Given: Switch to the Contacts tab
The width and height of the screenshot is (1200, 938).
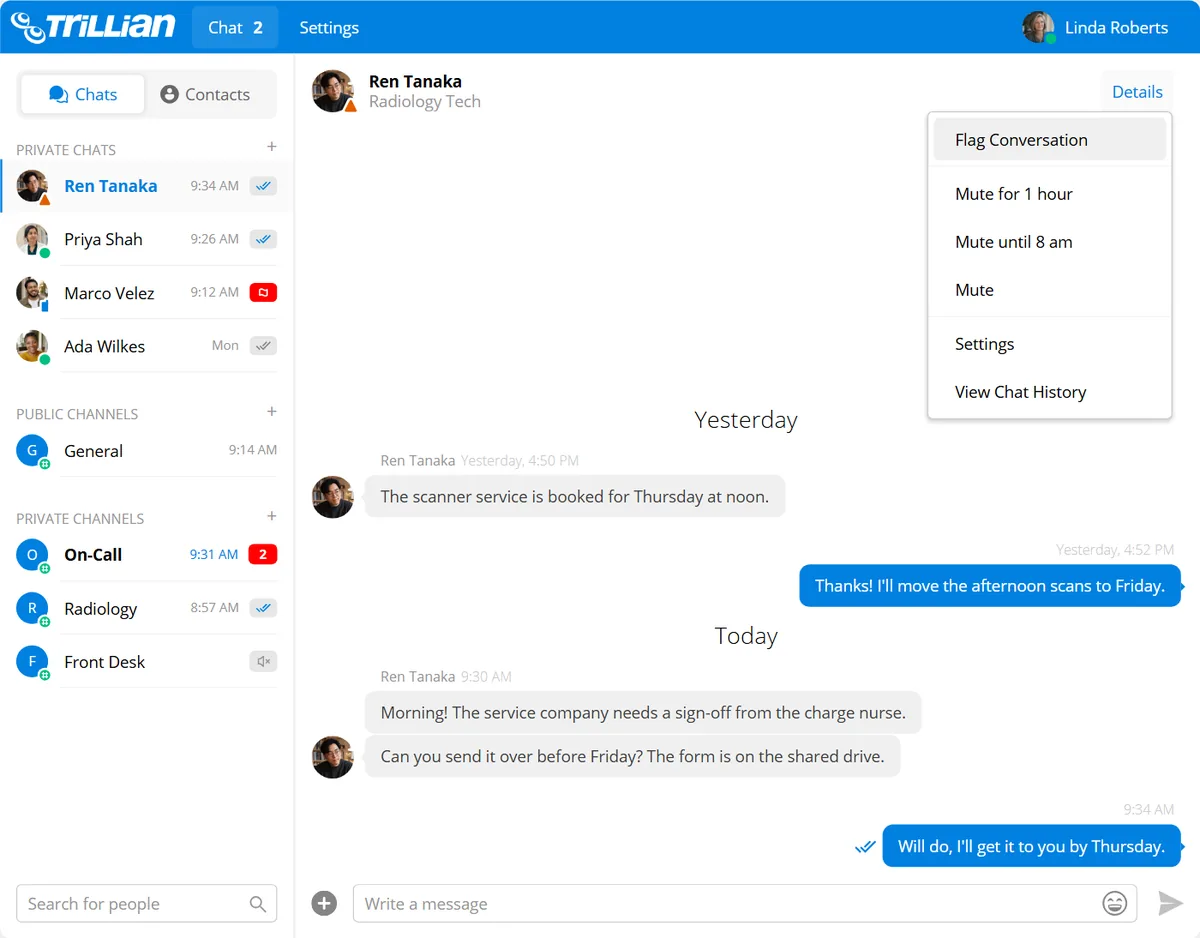Looking at the screenshot, I should point(205,94).
